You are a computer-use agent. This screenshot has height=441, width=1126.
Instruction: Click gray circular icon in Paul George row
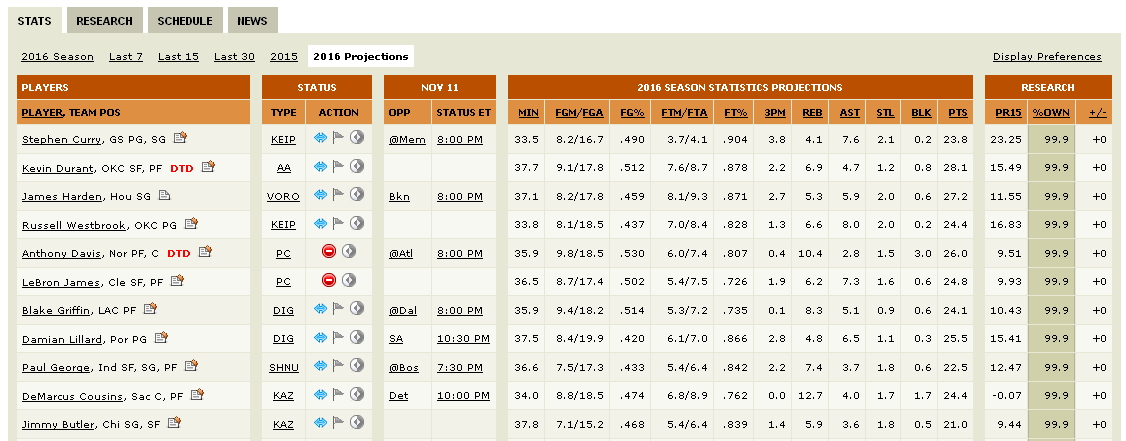(357, 366)
